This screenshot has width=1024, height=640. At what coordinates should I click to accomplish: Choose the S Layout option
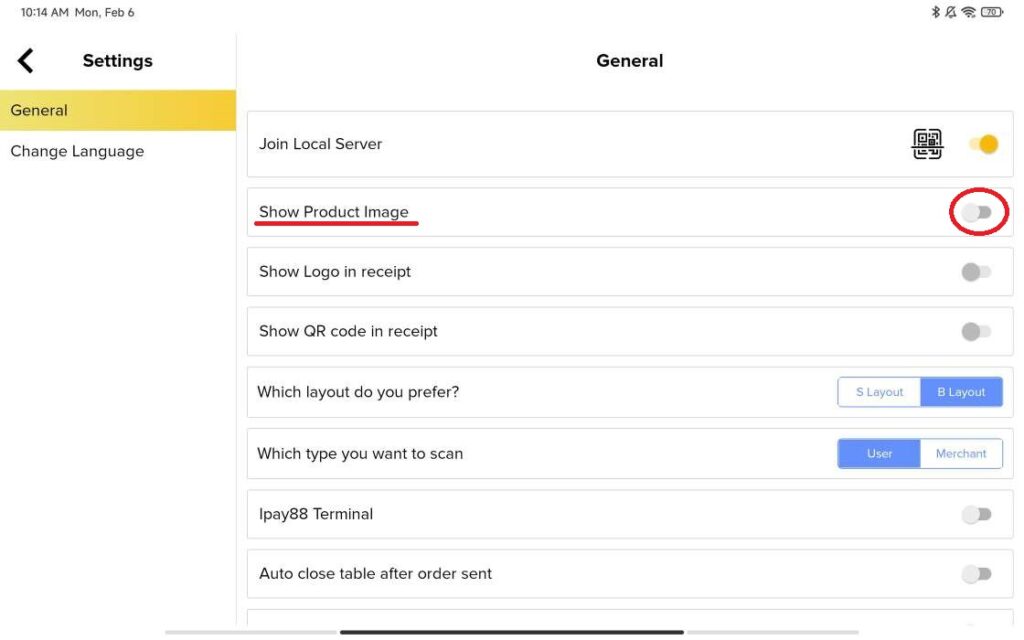879,392
